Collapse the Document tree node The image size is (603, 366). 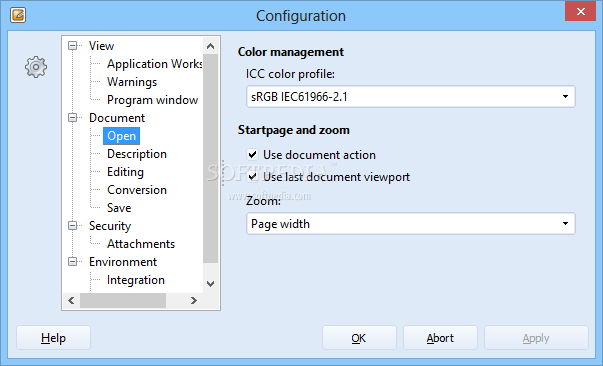point(72,118)
